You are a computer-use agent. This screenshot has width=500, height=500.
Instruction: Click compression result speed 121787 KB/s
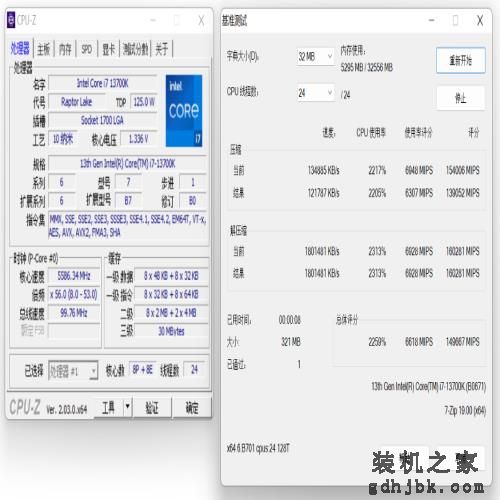click(x=324, y=193)
